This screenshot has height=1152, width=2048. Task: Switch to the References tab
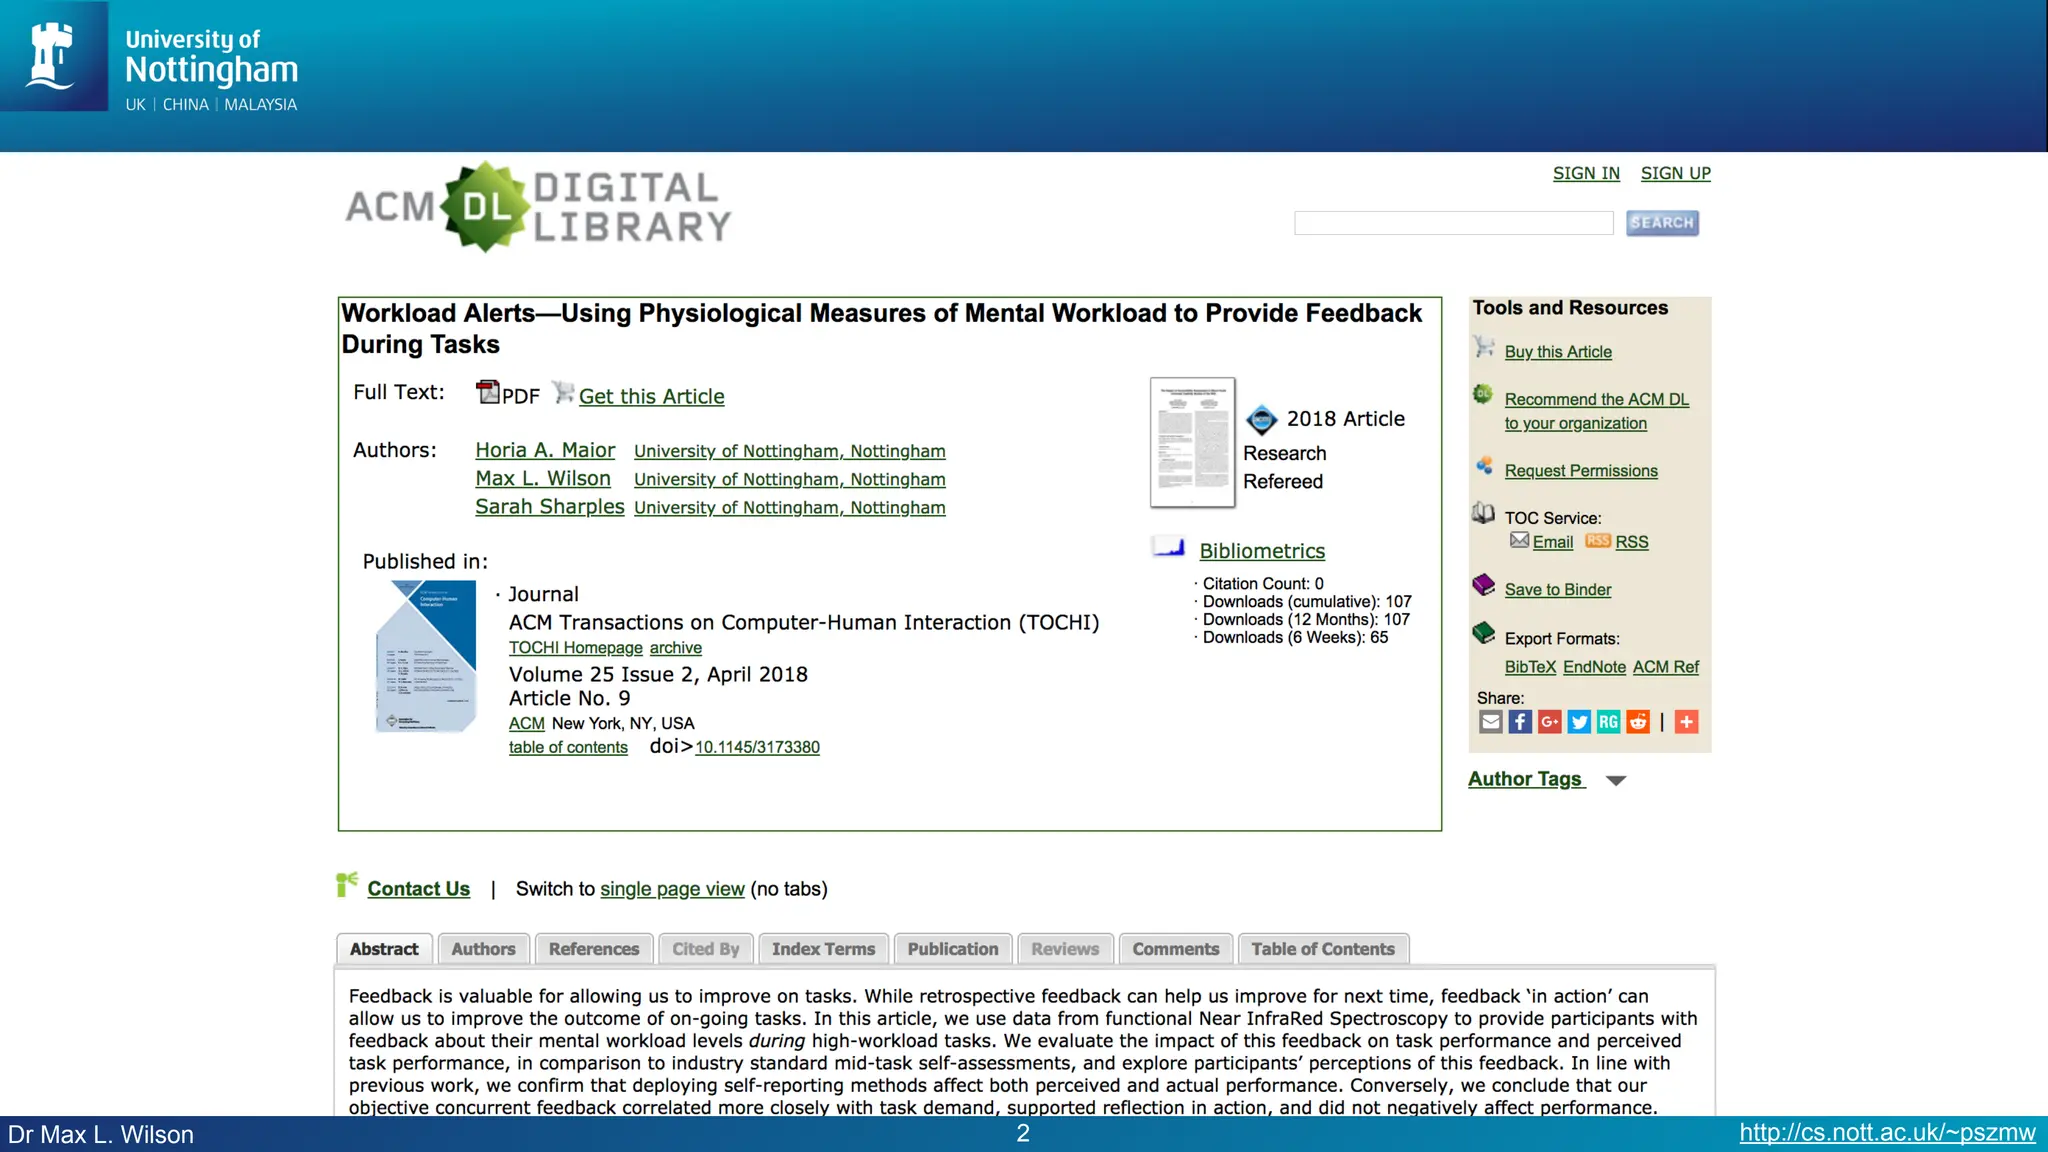tap(593, 949)
